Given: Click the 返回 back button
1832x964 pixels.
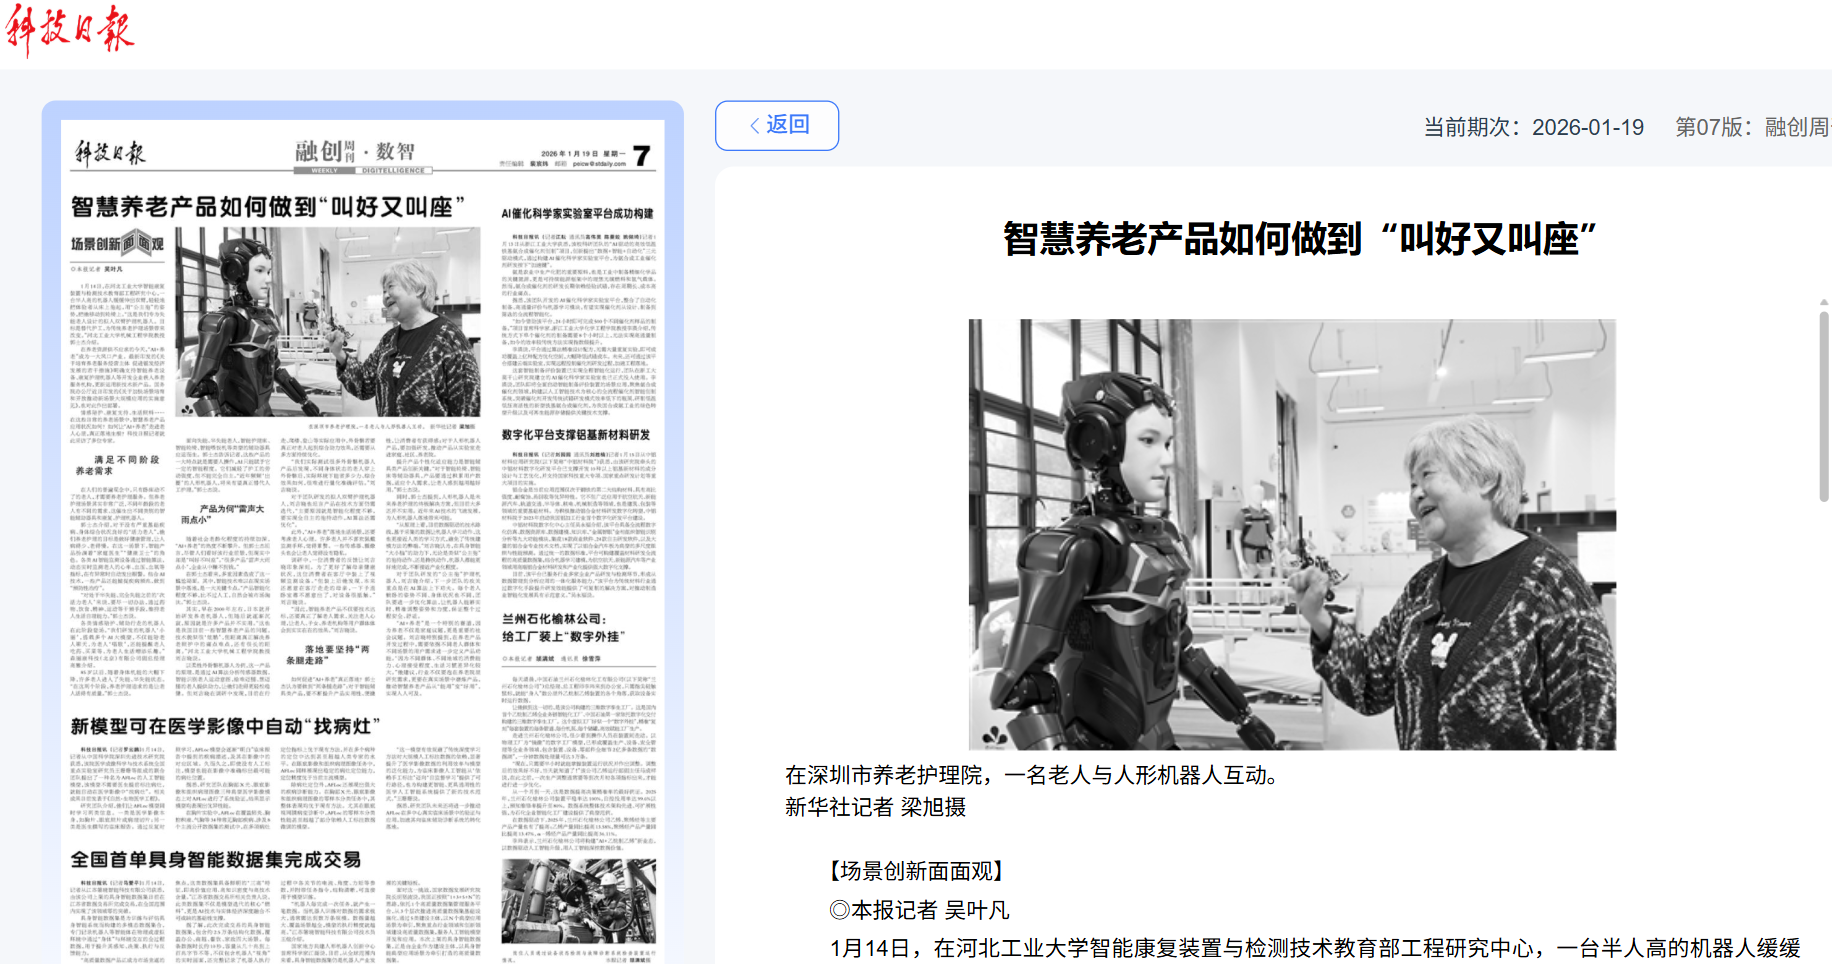Looking at the screenshot, I should pos(777,125).
